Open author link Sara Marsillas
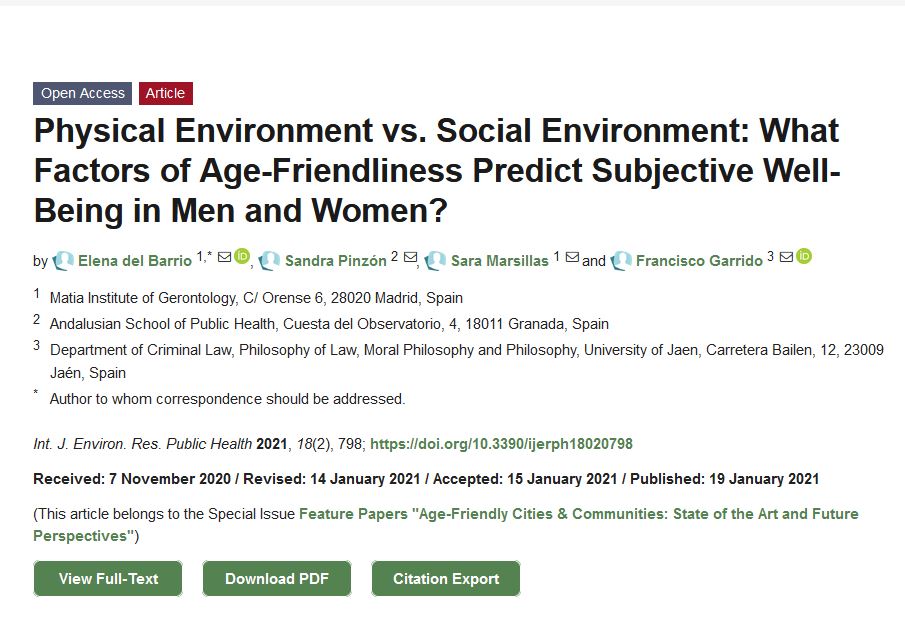 pos(499,261)
